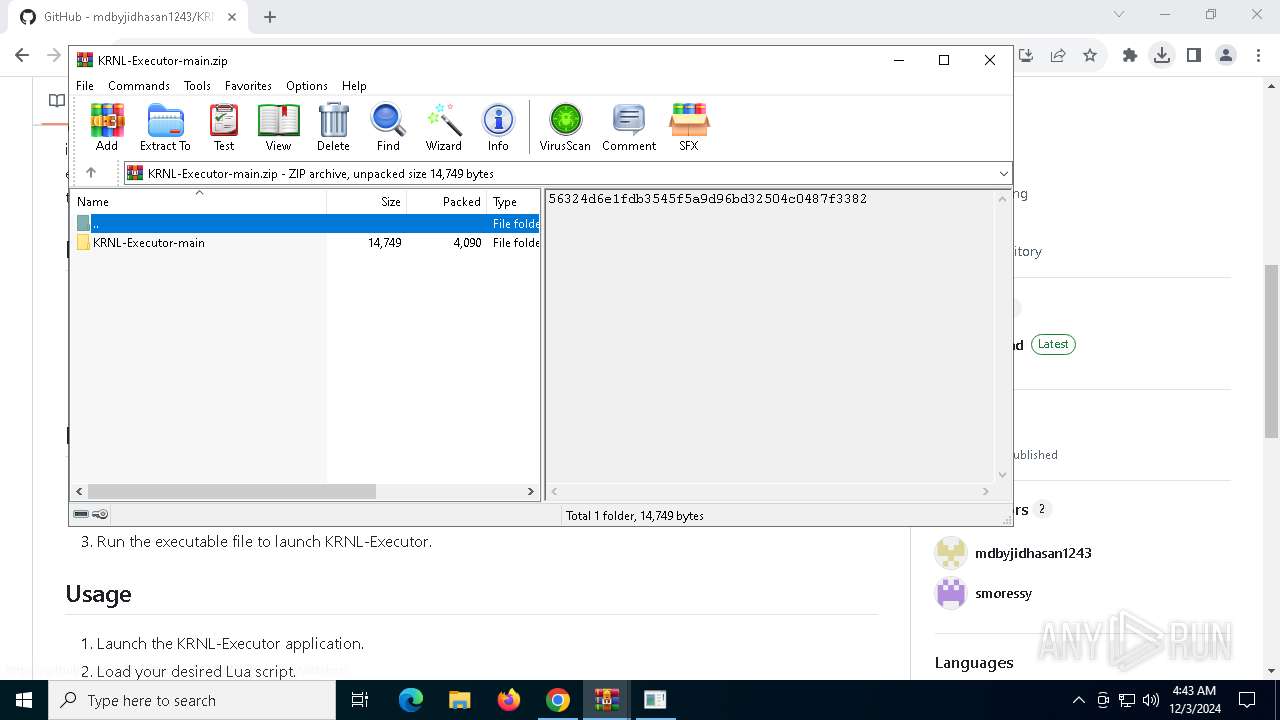Open Chrome three-dot menu
Viewport: 1280px width, 720px height.
point(1258,55)
